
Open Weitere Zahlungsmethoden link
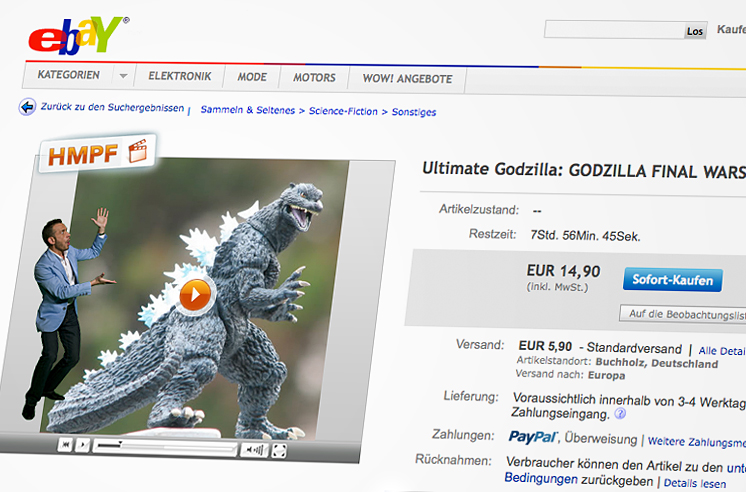697,442
